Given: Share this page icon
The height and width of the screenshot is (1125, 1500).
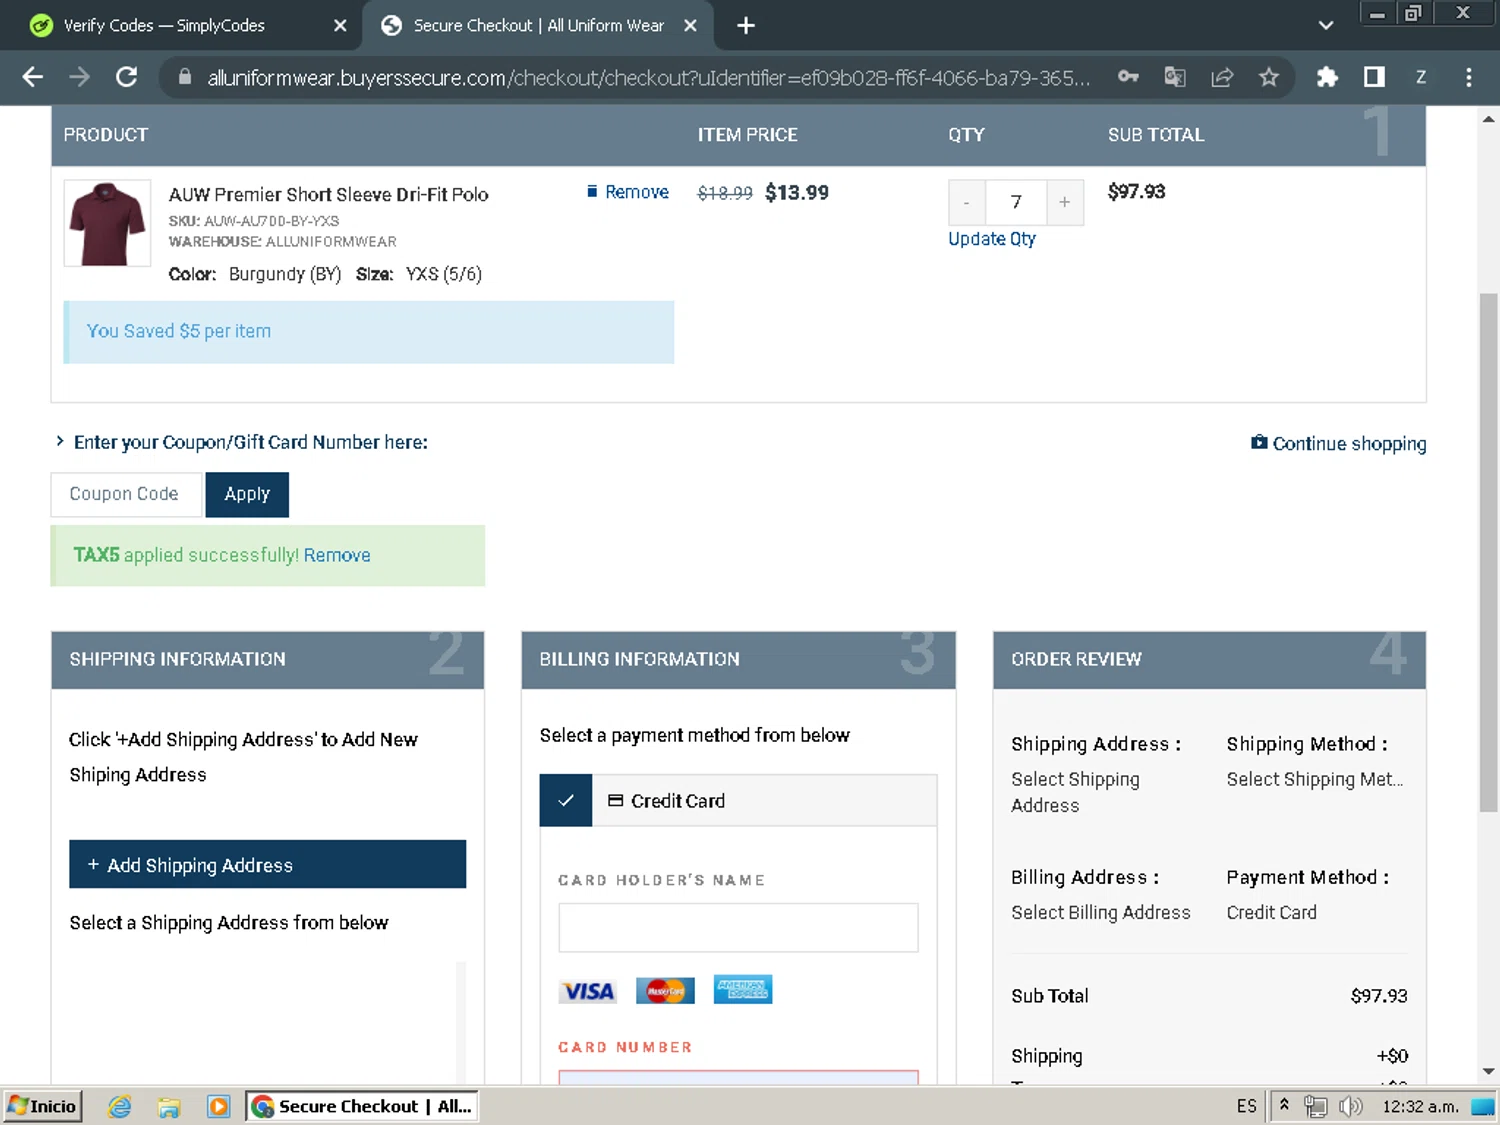Looking at the screenshot, I should 1222,77.
